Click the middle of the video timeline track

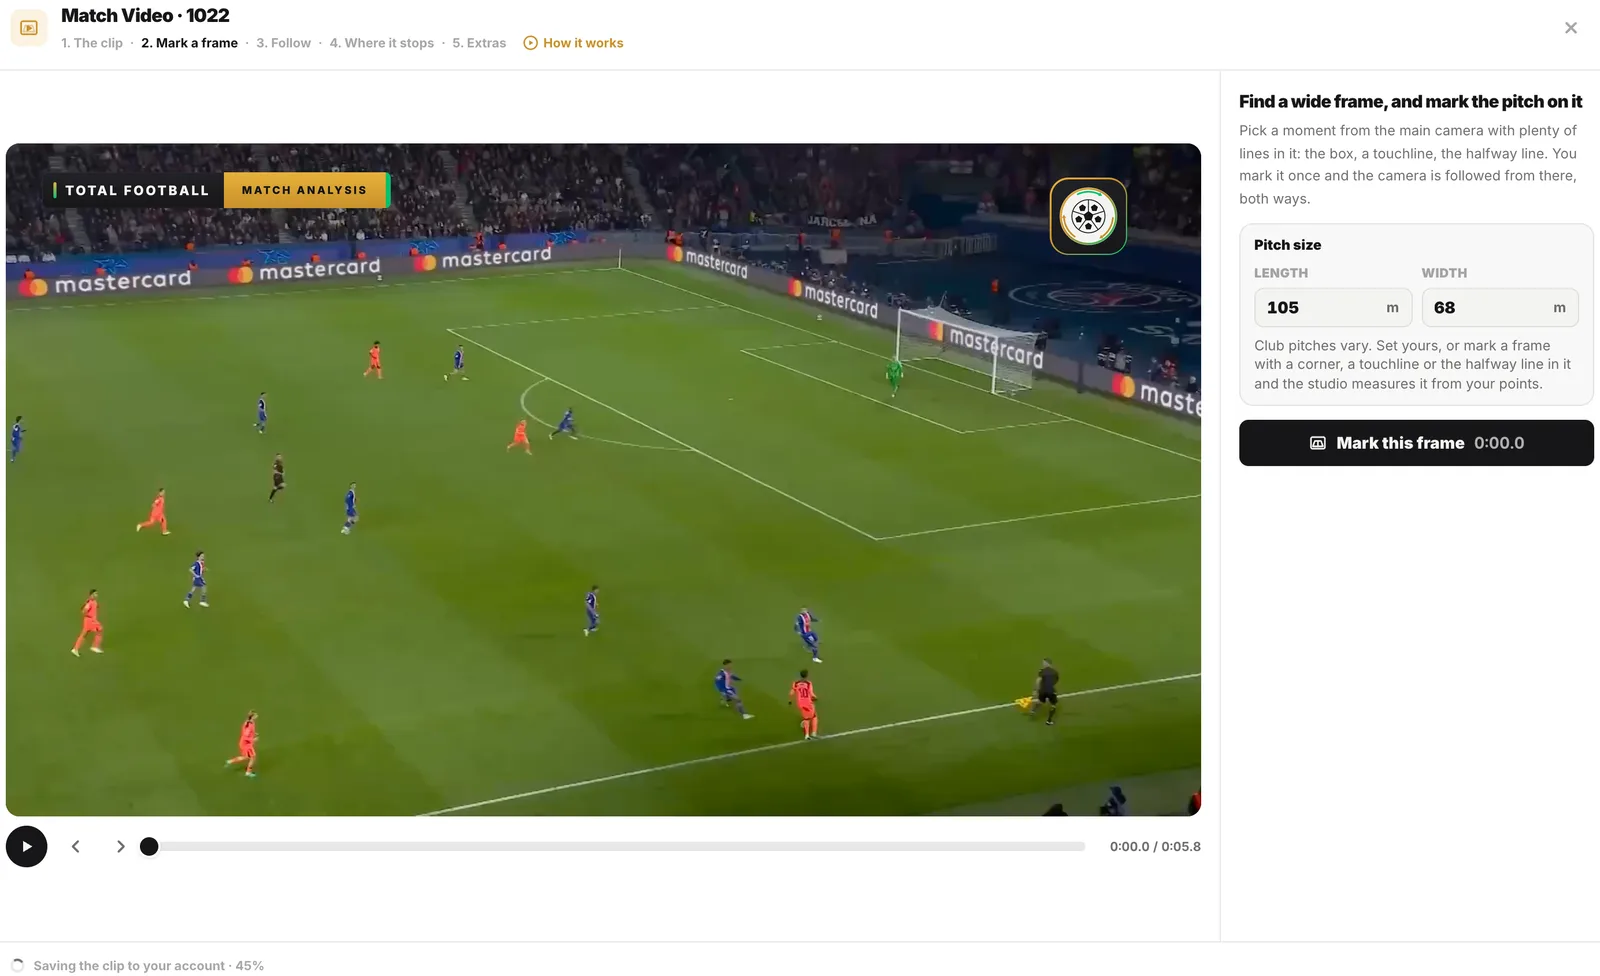coord(617,846)
